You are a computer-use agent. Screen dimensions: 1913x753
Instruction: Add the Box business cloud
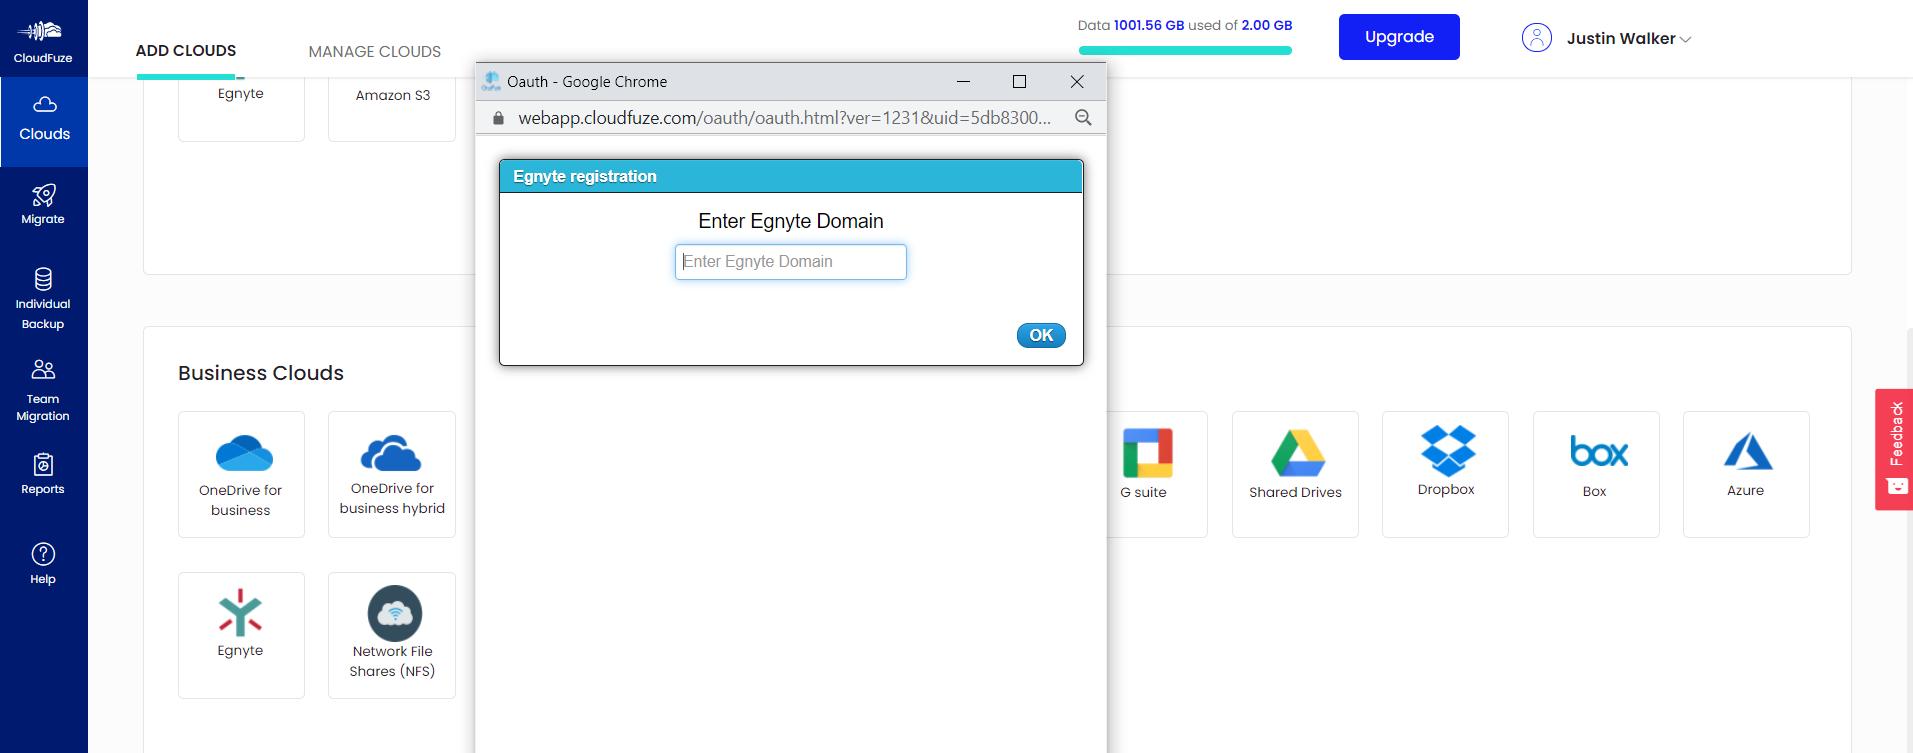pos(1596,474)
